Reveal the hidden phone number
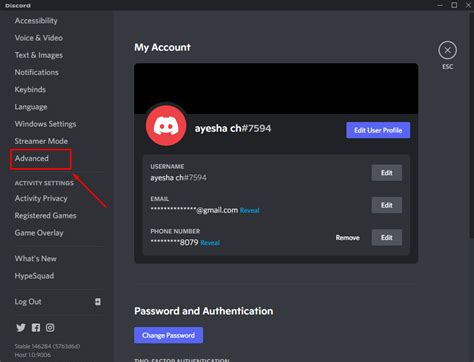 click(x=210, y=243)
